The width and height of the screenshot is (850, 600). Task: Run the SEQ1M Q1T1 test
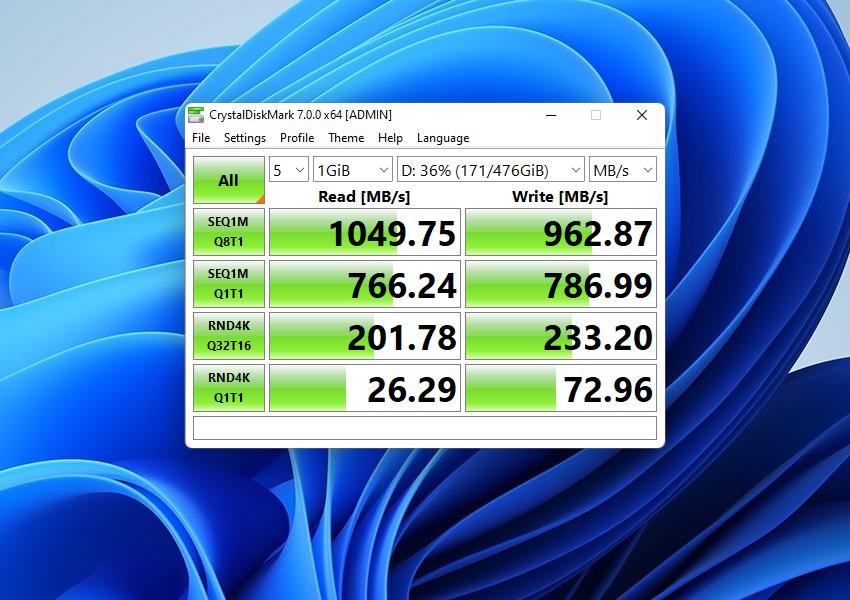click(229, 283)
